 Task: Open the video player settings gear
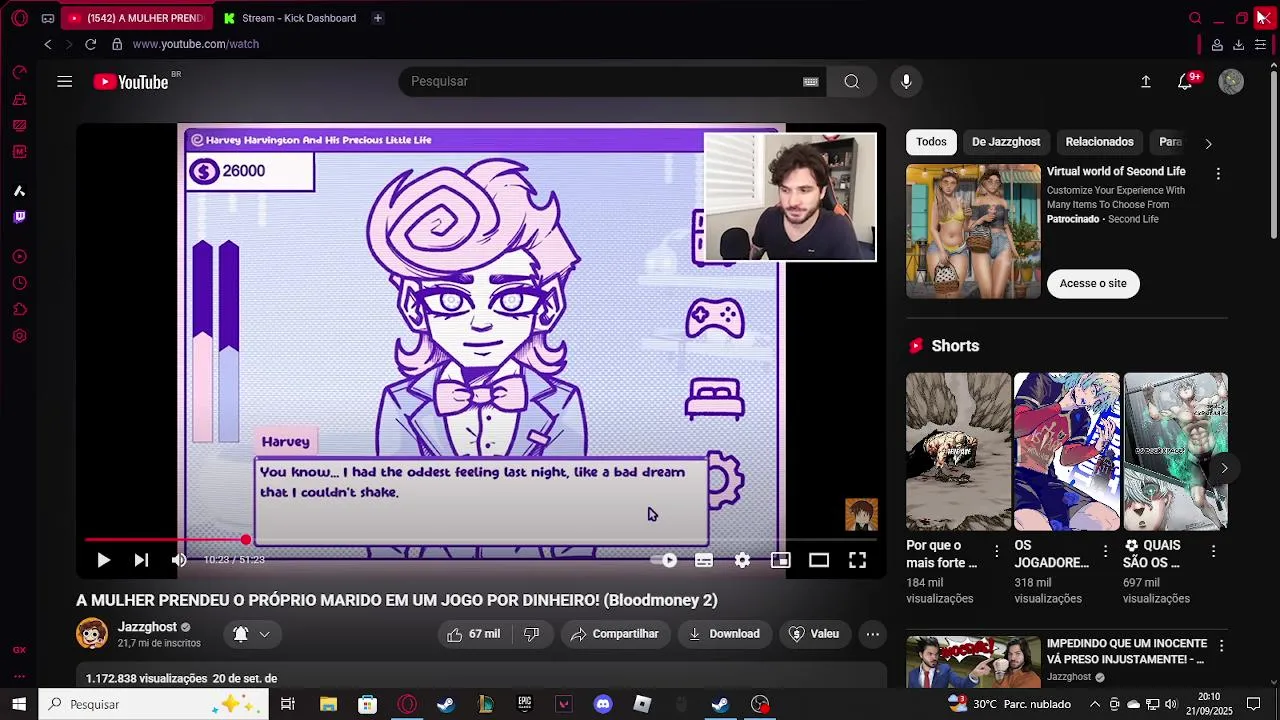(x=742, y=560)
